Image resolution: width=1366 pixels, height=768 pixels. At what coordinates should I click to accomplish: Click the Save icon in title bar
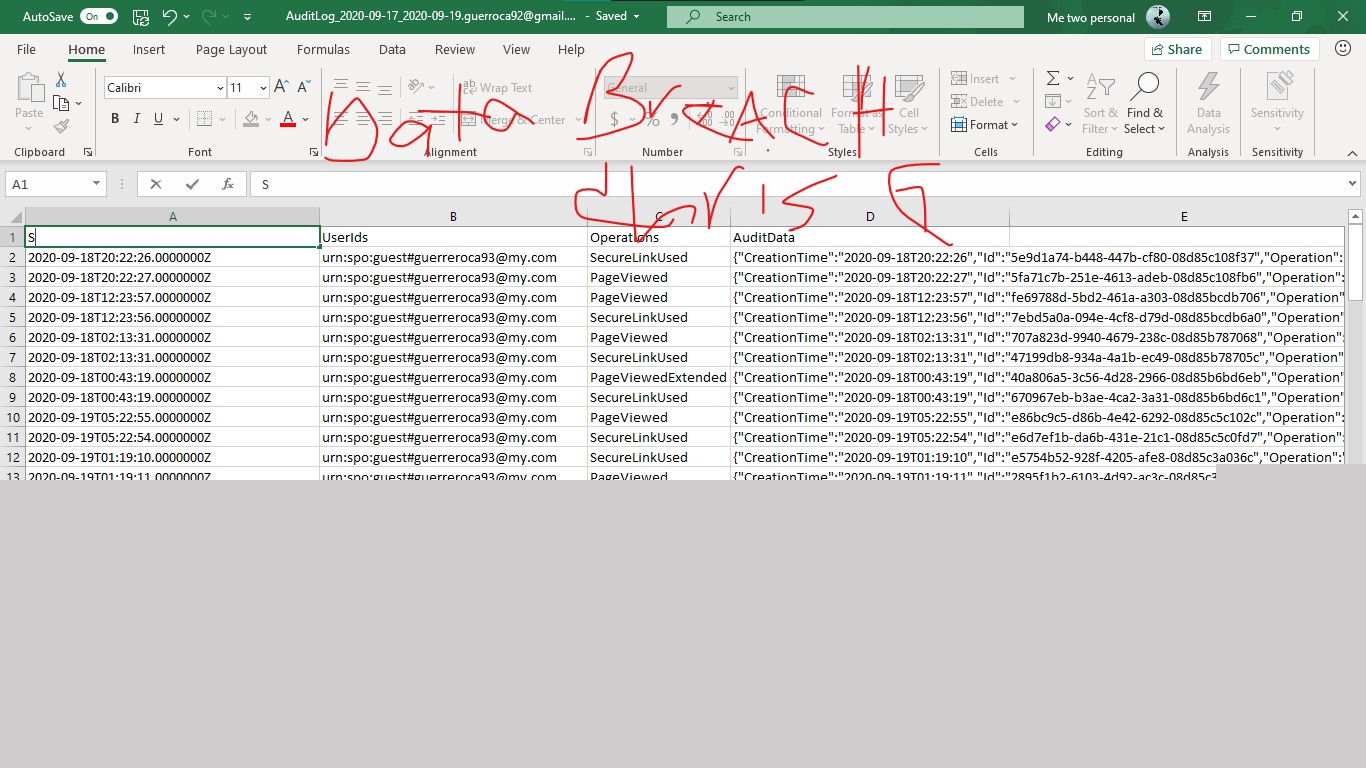(x=141, y=17)
